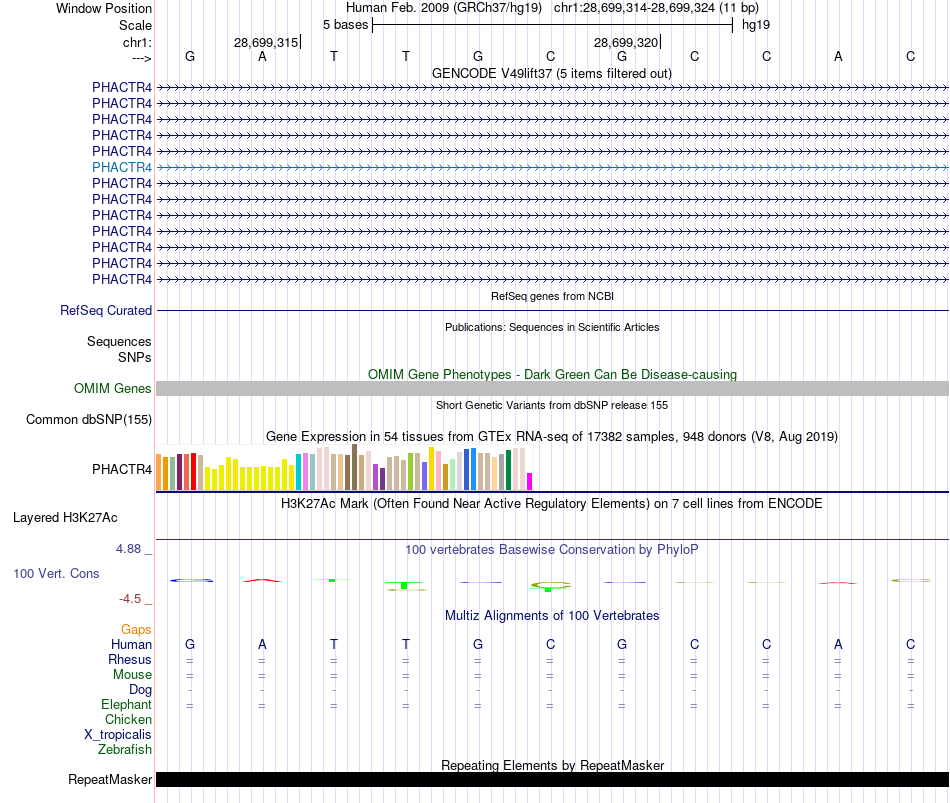
Task: Click the dark green bar in the GTEx chart
Action: [x=508, y=470]
